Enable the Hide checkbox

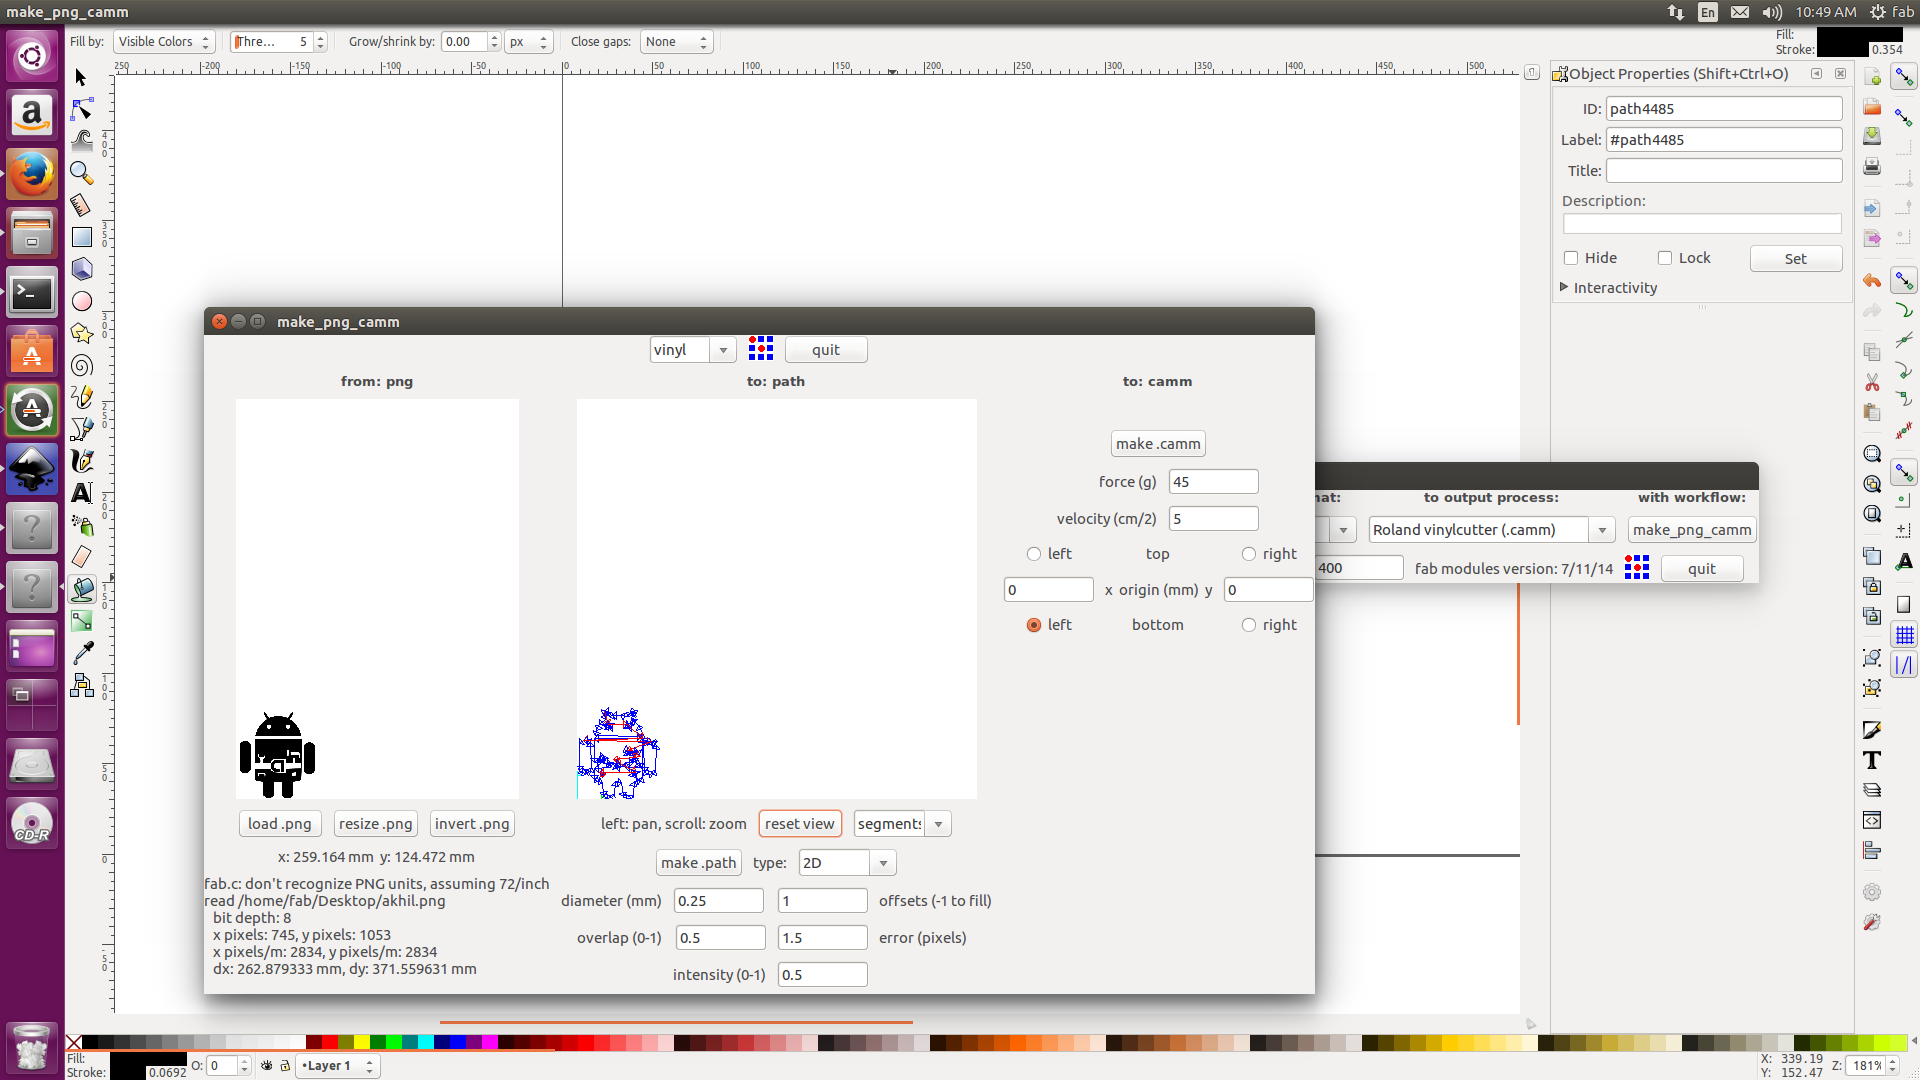pos(1571,258)
